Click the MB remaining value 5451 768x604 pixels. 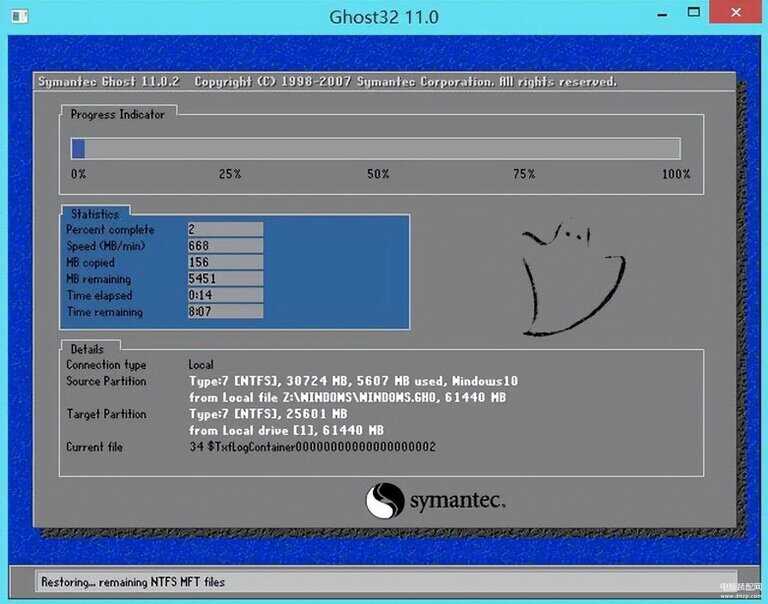tap(225, 279)
